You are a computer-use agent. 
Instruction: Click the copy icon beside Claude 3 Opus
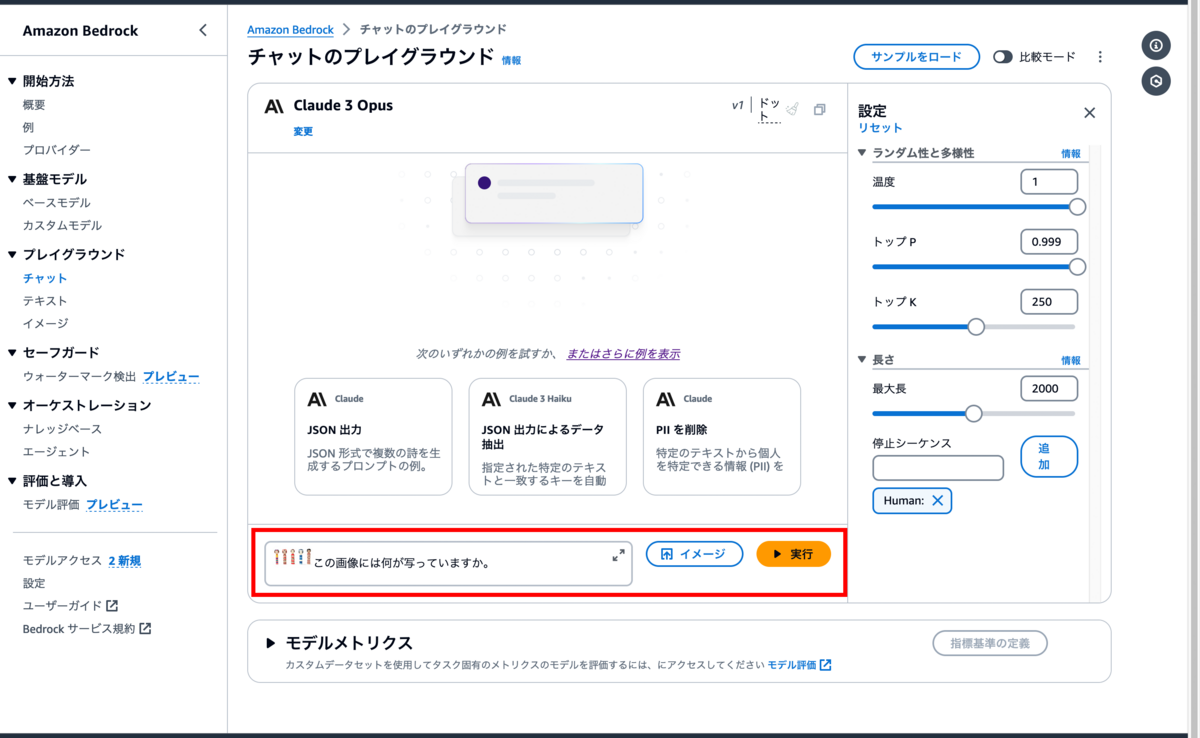820,110
